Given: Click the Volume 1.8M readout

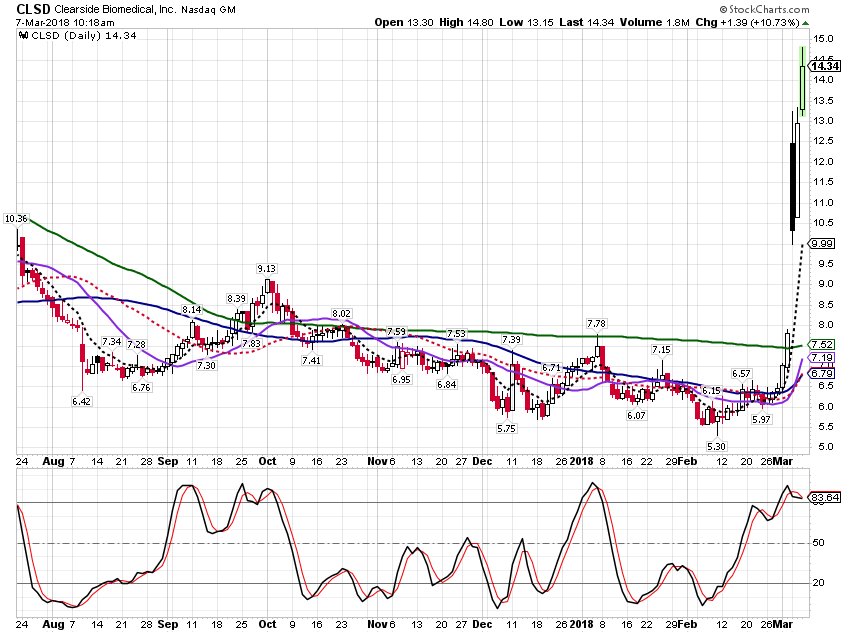Looking at the screenshot, I should pos(655,23).
